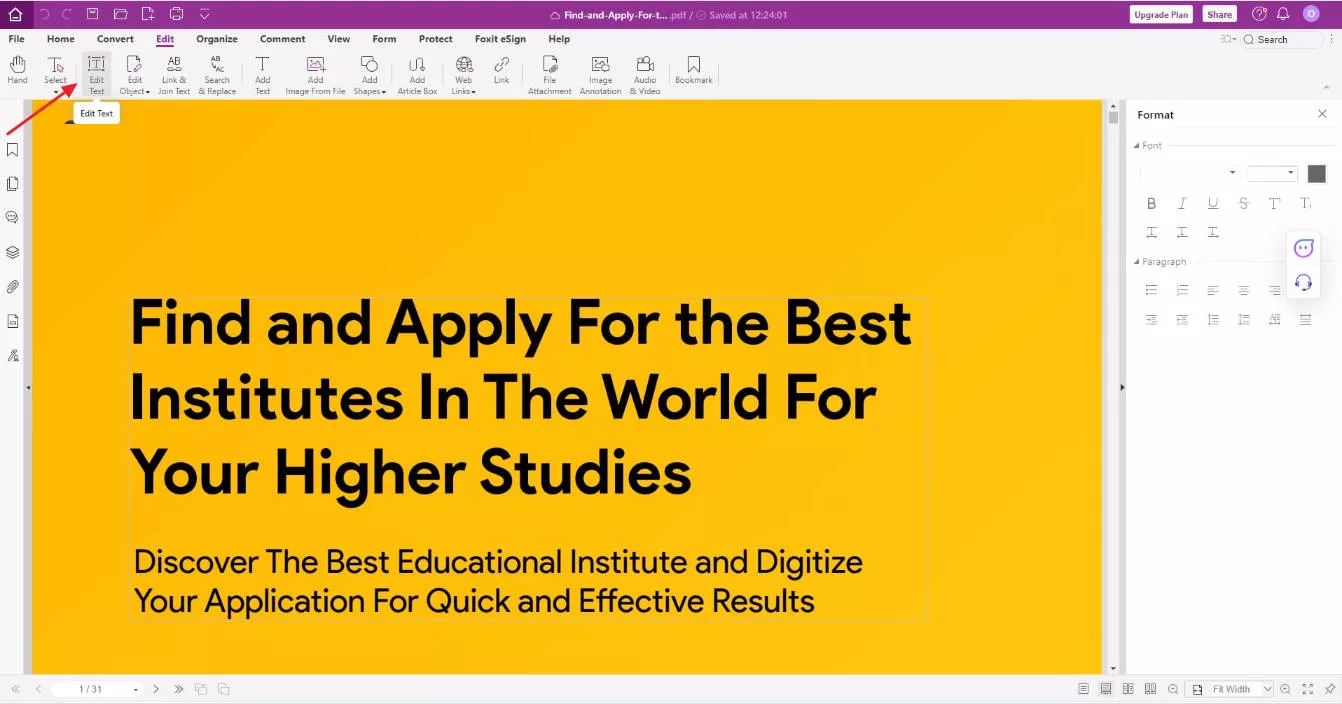Select the Hand tool
The height and width of the screenshot is (704, 1342).
click(18, 70)
